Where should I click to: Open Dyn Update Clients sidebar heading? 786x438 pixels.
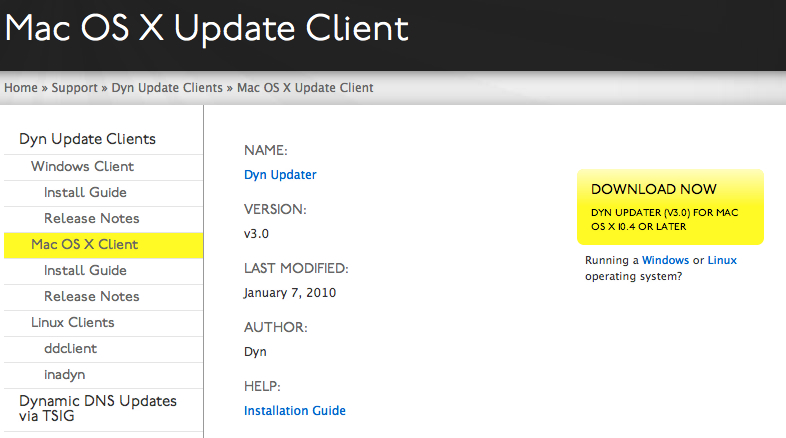(87, 139)
